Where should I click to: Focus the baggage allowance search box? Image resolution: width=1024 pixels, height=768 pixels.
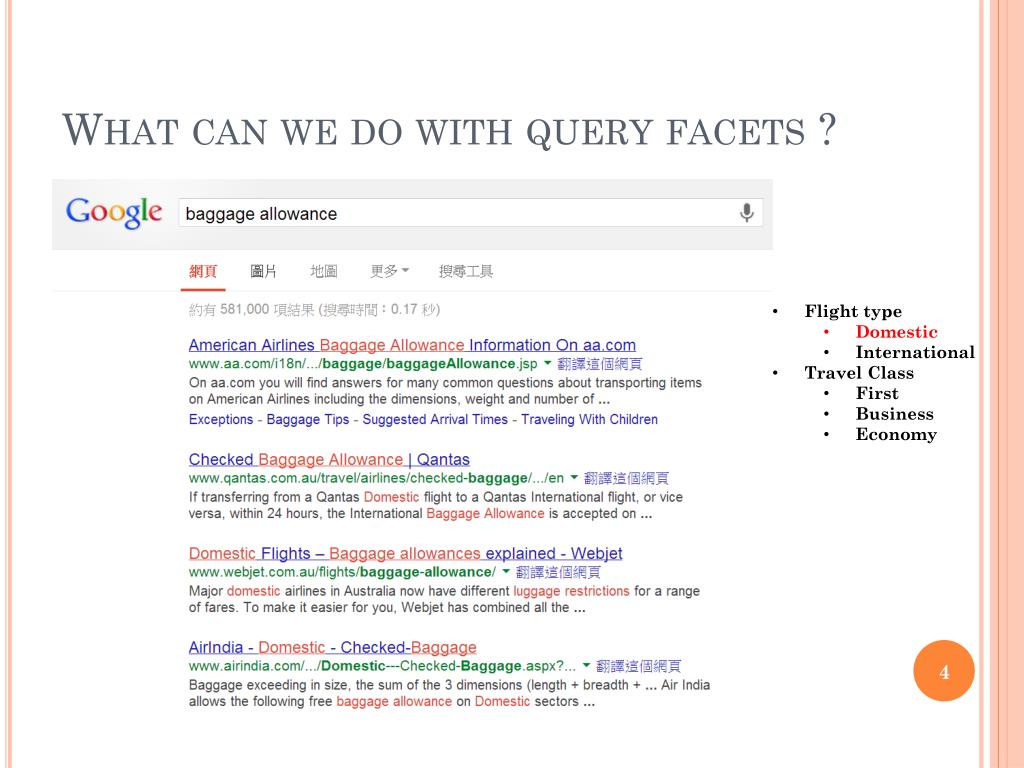click(470, 213)
